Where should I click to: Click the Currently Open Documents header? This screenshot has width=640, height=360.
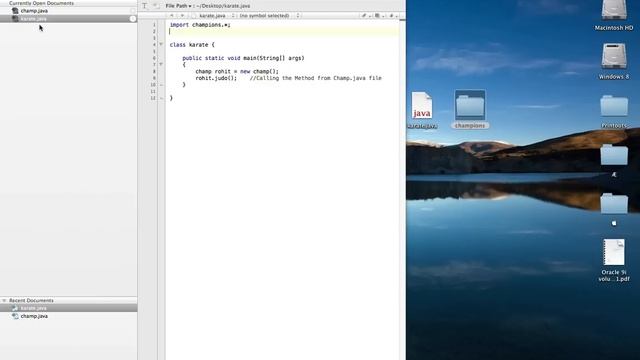pos(41,3)
